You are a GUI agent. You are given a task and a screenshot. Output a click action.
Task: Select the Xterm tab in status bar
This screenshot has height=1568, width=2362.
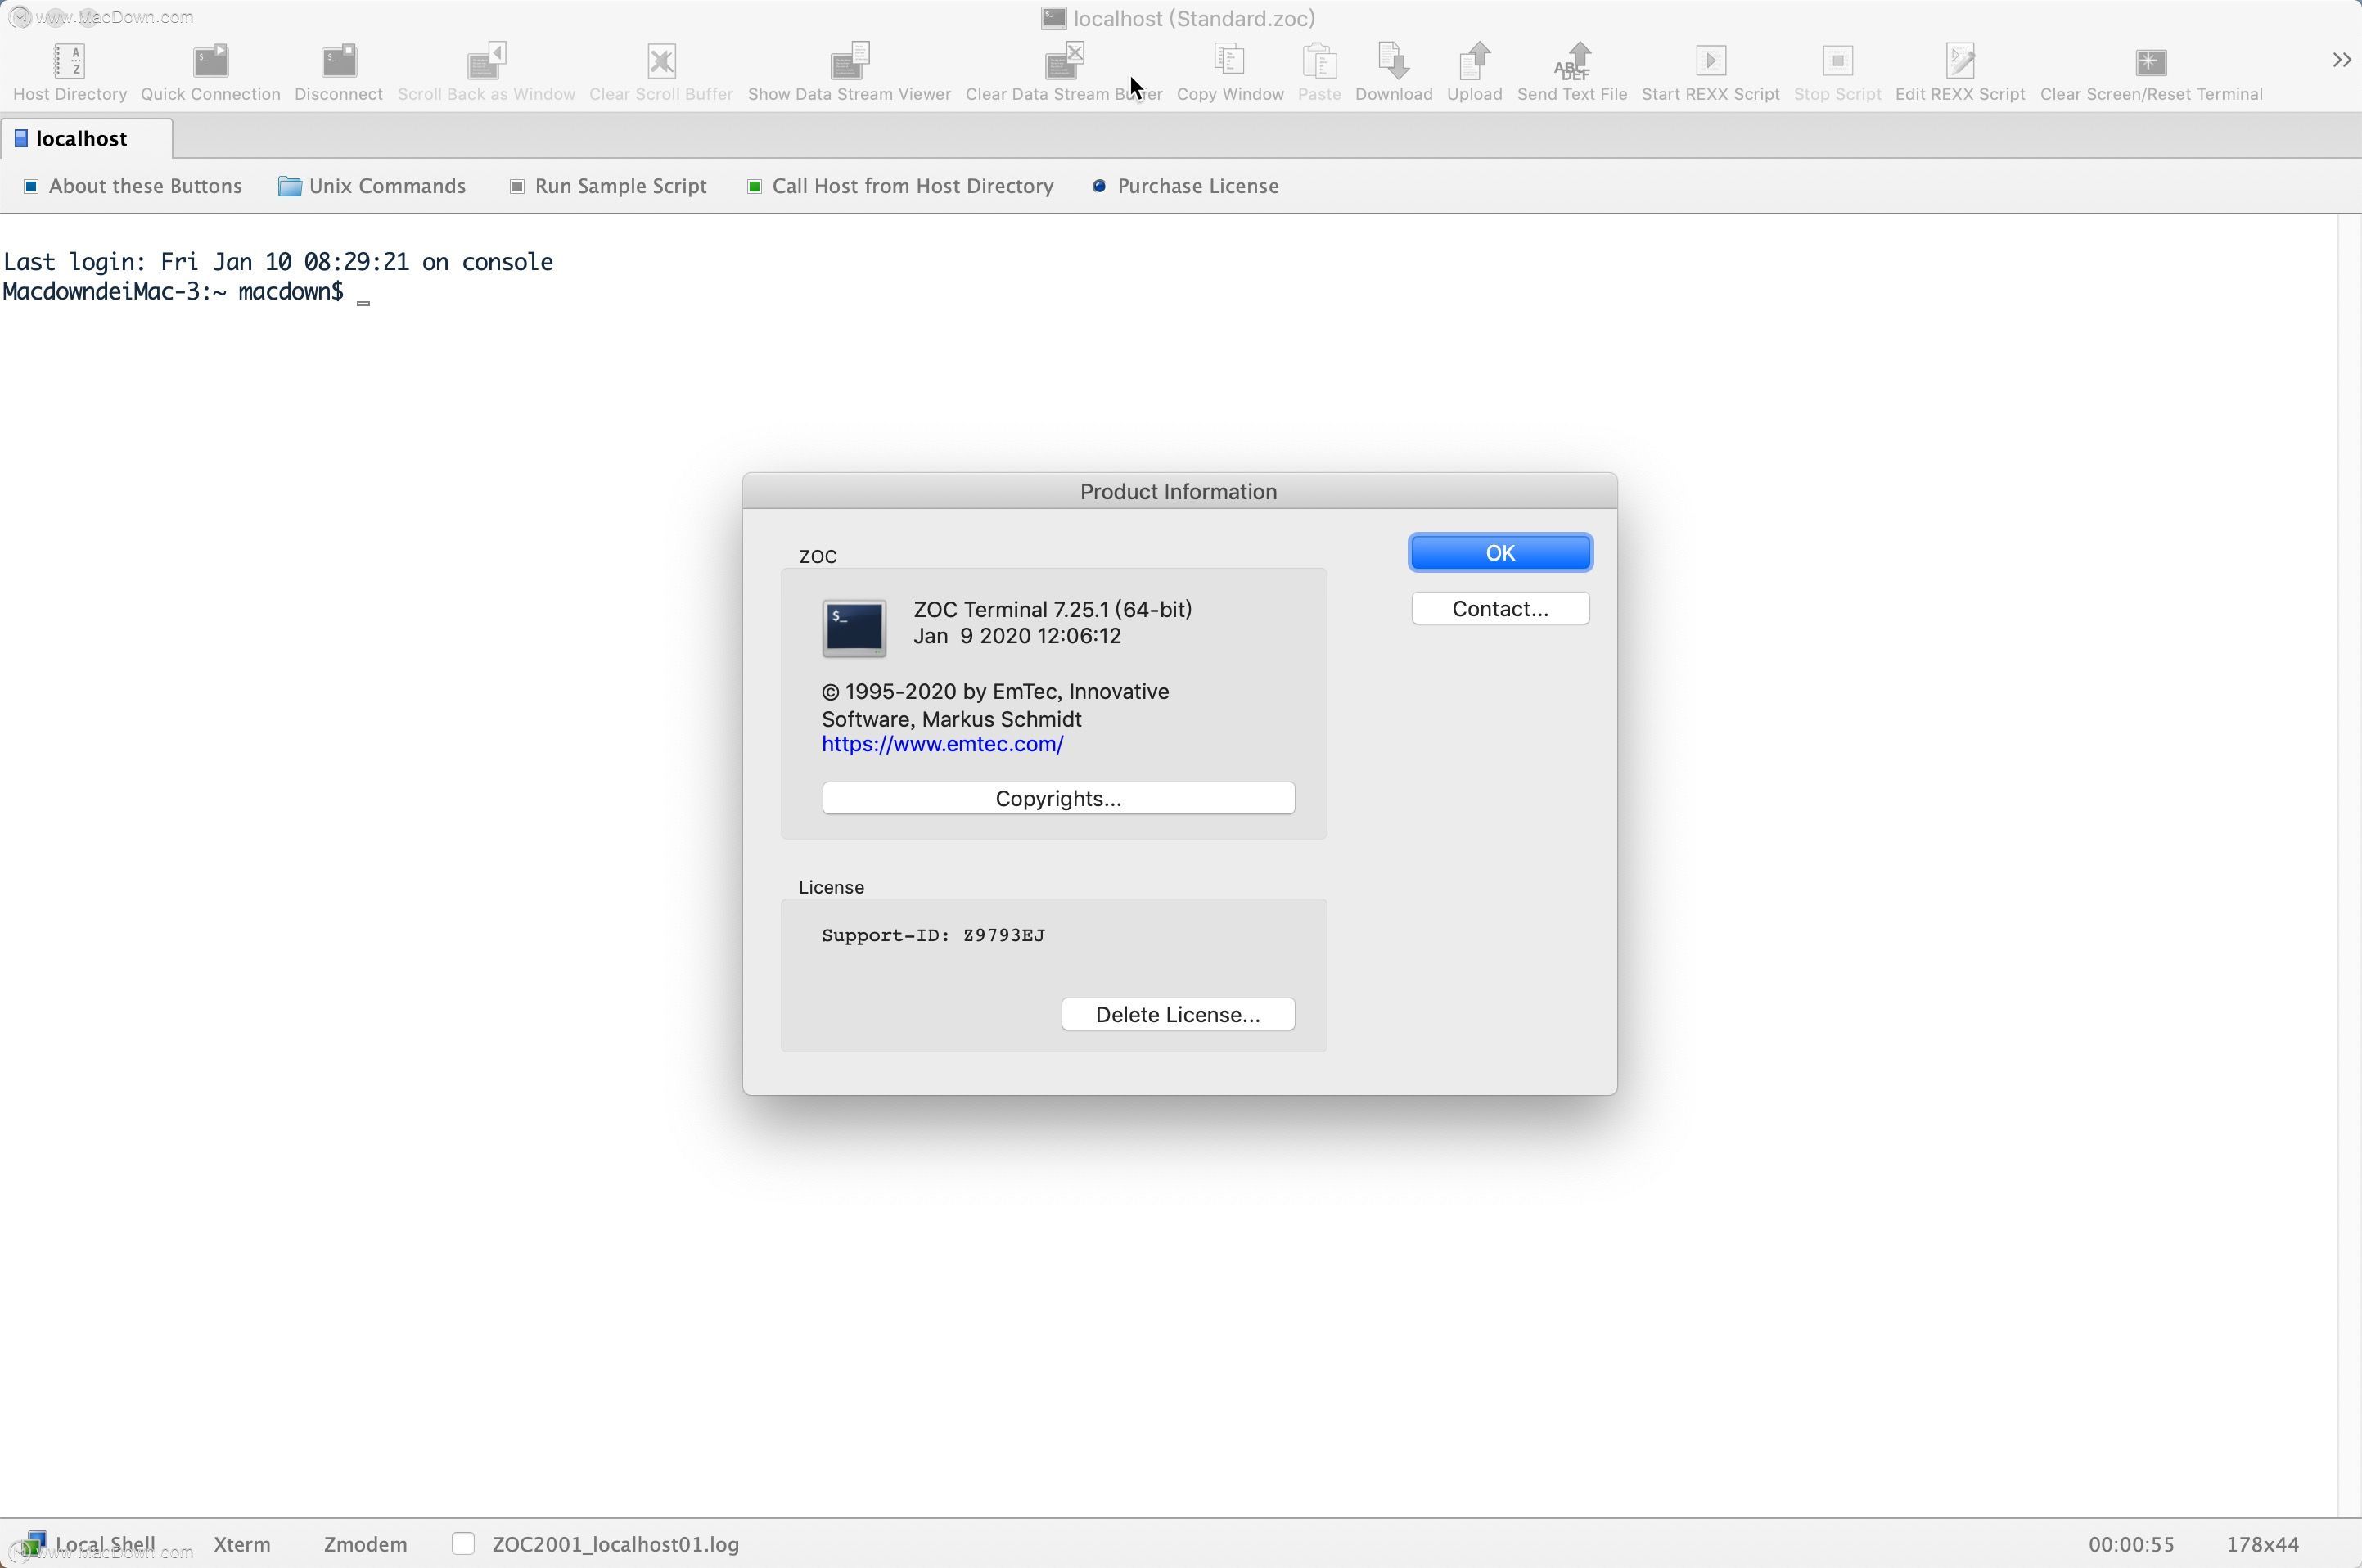click(x=240, y=1542)
